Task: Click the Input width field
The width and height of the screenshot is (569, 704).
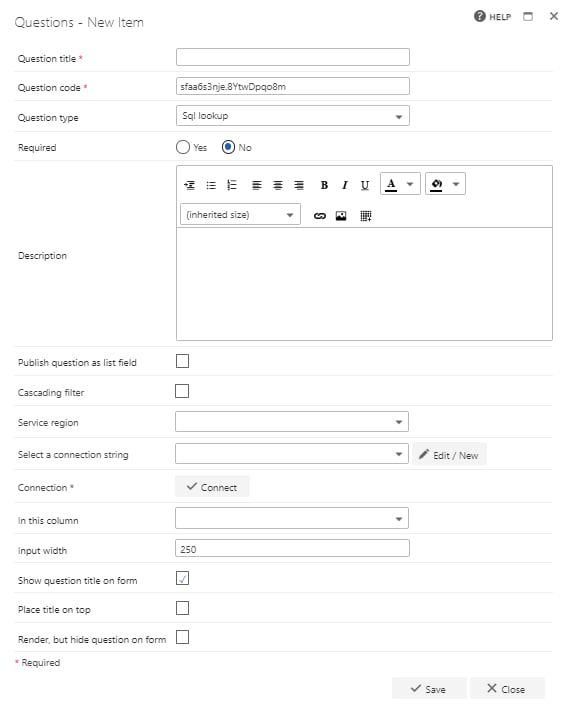Action: tap(292, 548)
